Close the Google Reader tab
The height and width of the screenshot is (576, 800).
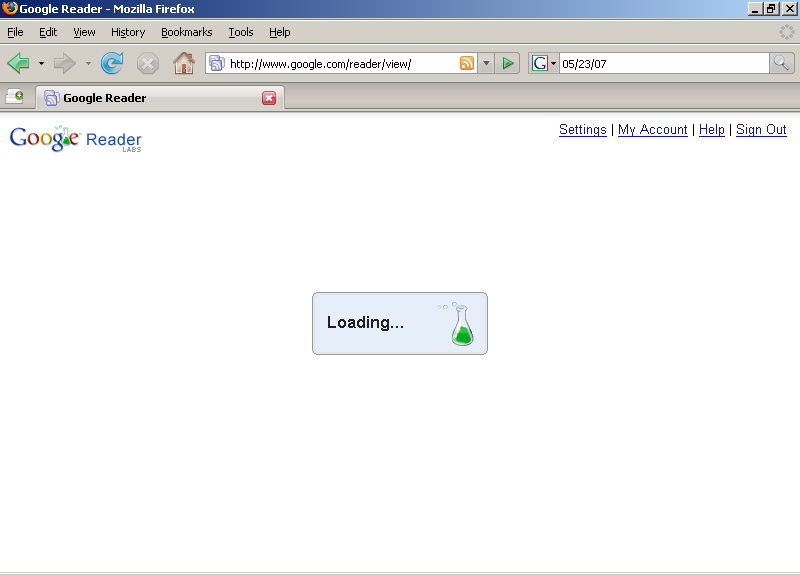269,98
